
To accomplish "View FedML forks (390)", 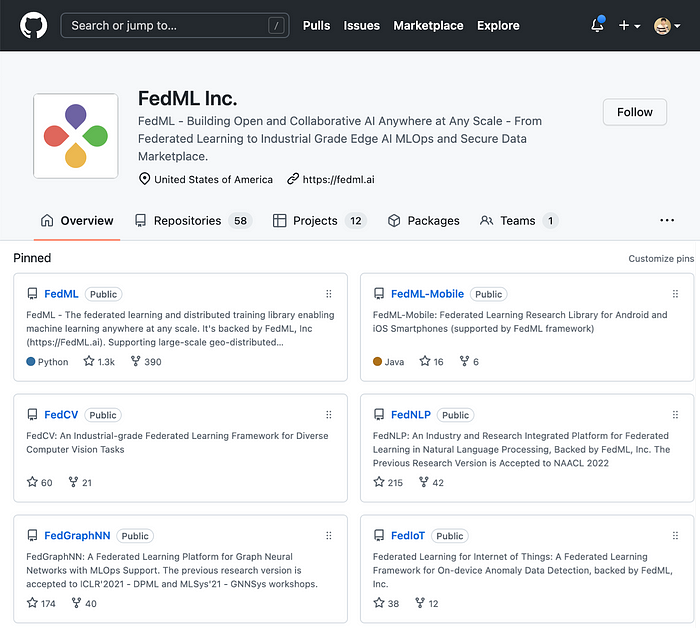I will (146, 362).
